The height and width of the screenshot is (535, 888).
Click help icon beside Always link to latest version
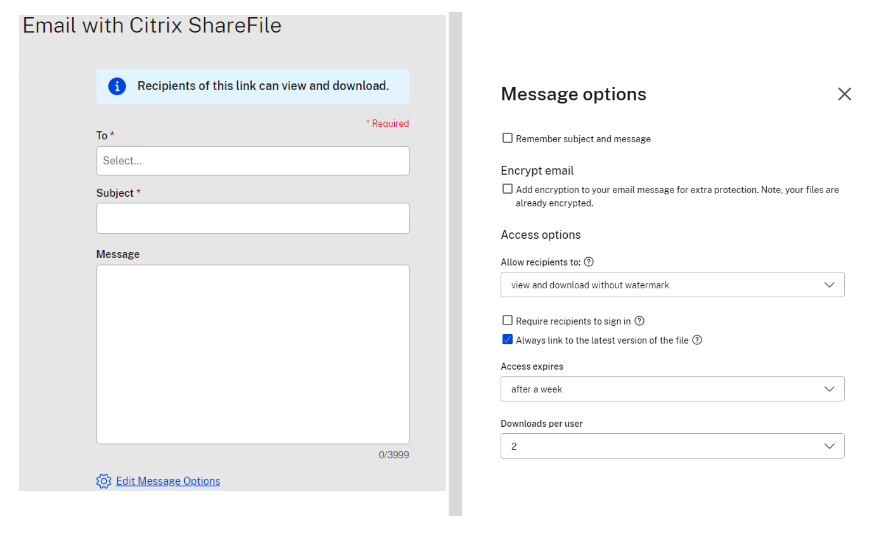point(697,340)
